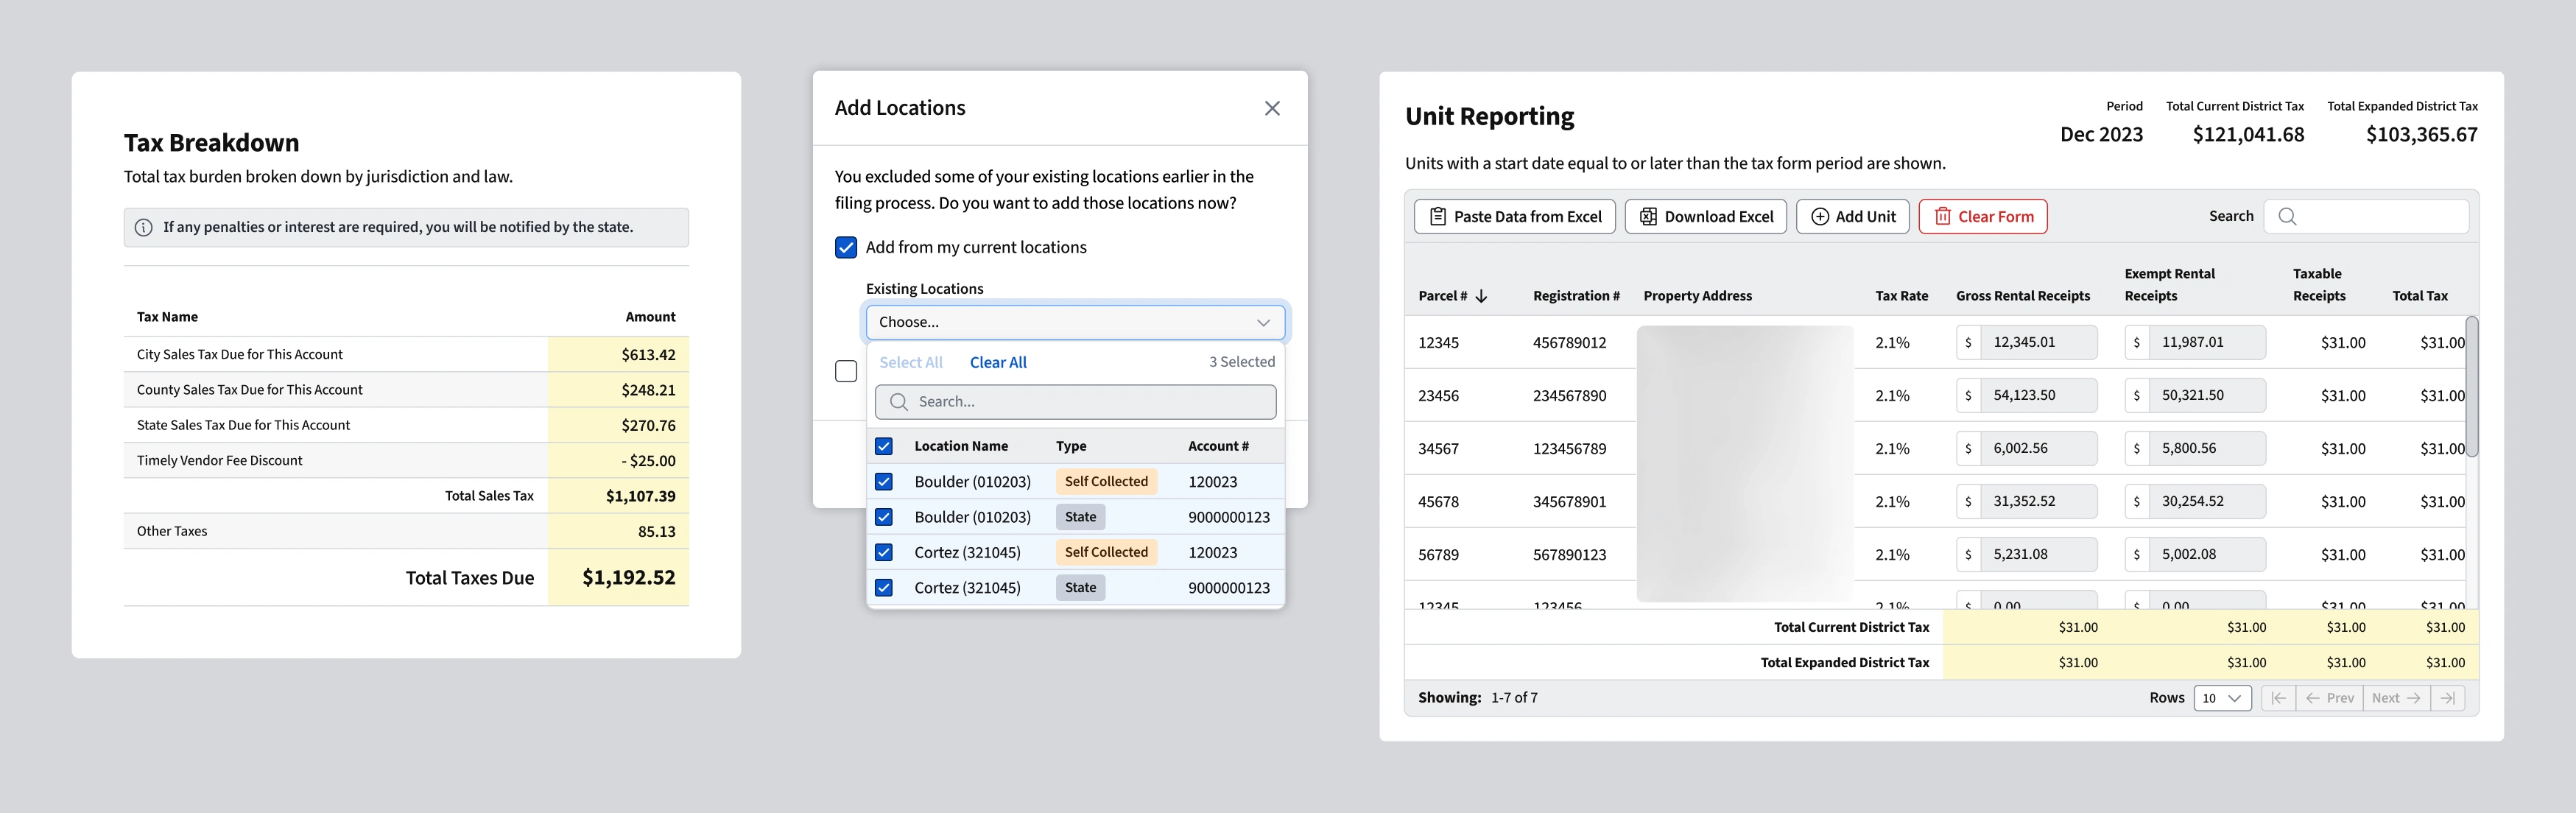
Task: Click the trash icon on Clear Form
Action: coord(1942,216)
